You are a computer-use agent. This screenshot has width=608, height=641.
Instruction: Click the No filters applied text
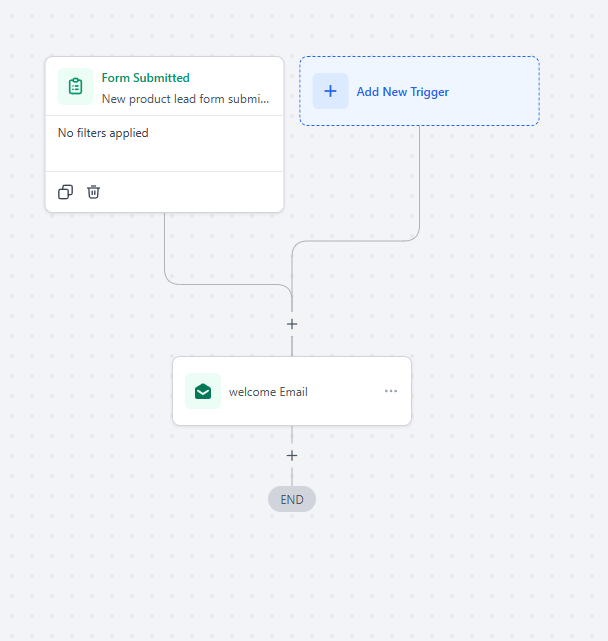[103, 133]
